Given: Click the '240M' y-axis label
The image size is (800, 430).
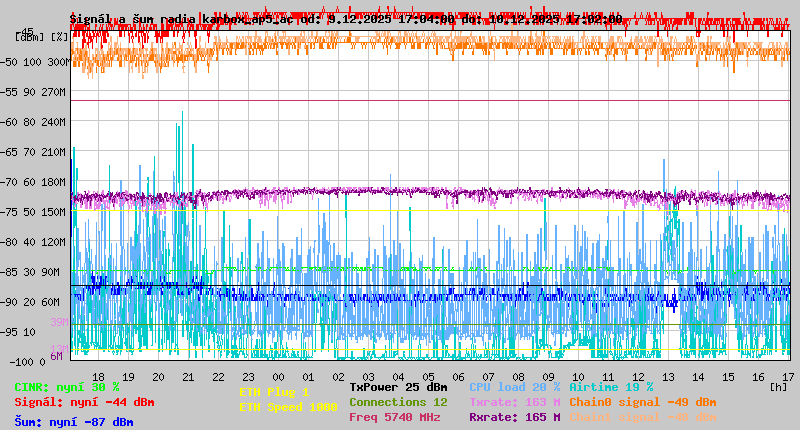Looking at the screenshot, I should click(x=54, y=122).
